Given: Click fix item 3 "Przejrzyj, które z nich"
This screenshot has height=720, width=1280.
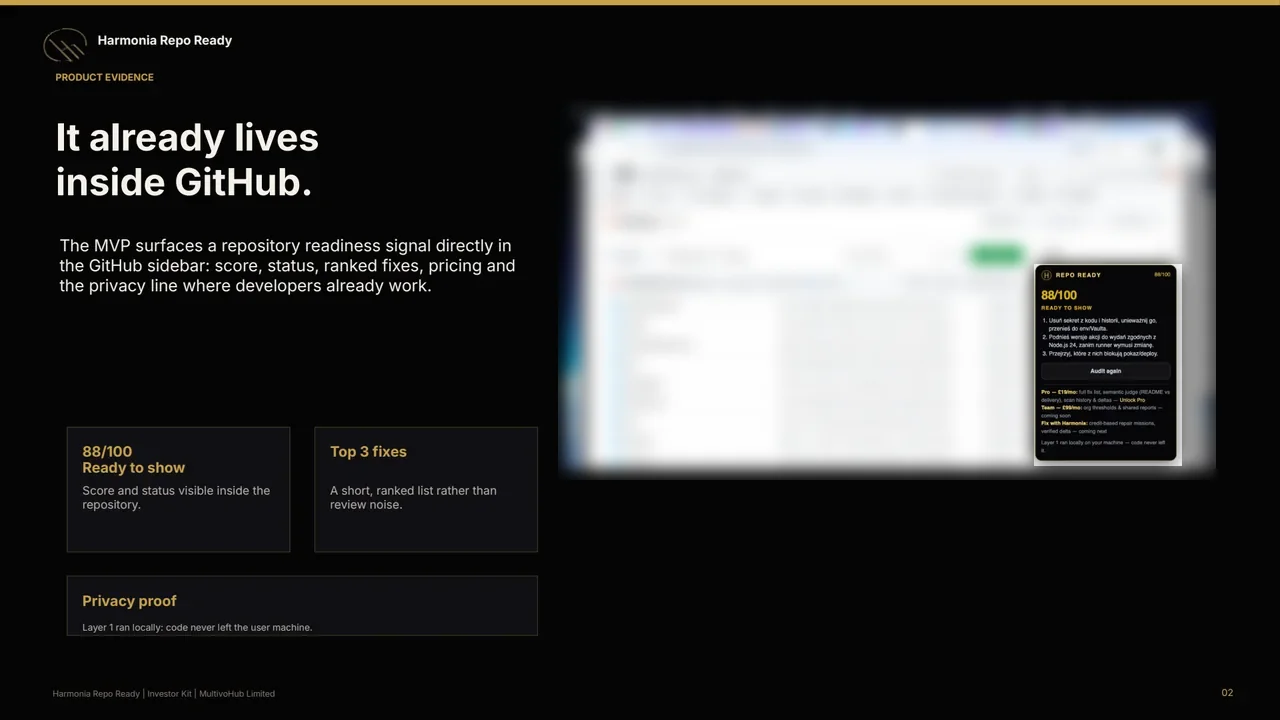Looking at the screenshot, I should (x=1100, y=353).
